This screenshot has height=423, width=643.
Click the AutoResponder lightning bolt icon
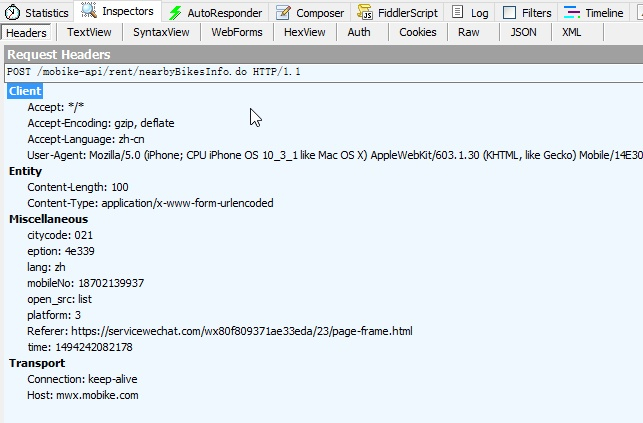tap(177, 13)
